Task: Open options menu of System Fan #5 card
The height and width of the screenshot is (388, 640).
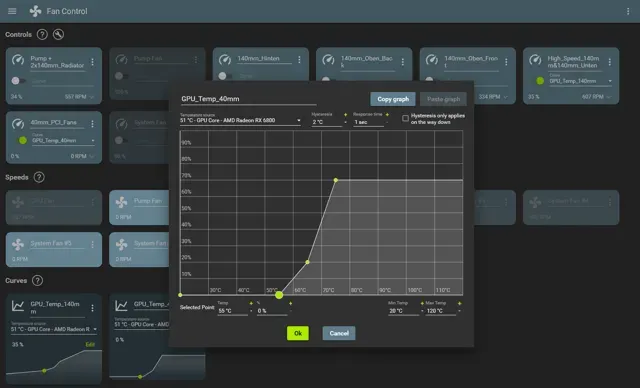Action: point(93,244)
